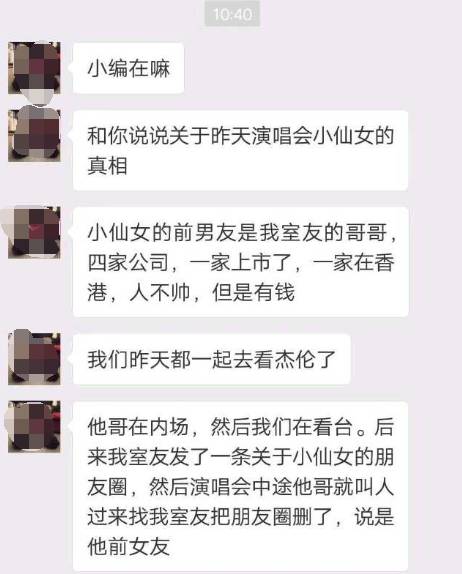Open profile via avatar next to '和你说说关于昨天演唱会' message
462x574 pixels.
pos(34,135)
